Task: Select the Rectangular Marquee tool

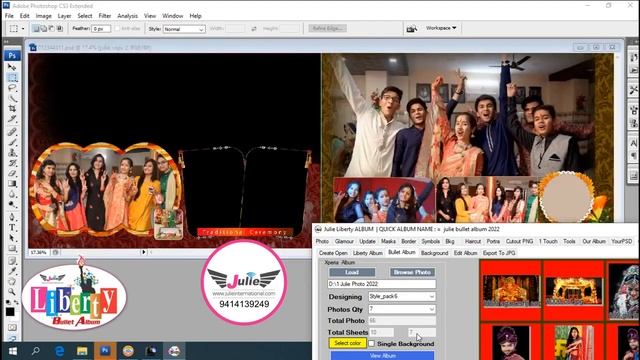Action: click(x=12, y=78)
